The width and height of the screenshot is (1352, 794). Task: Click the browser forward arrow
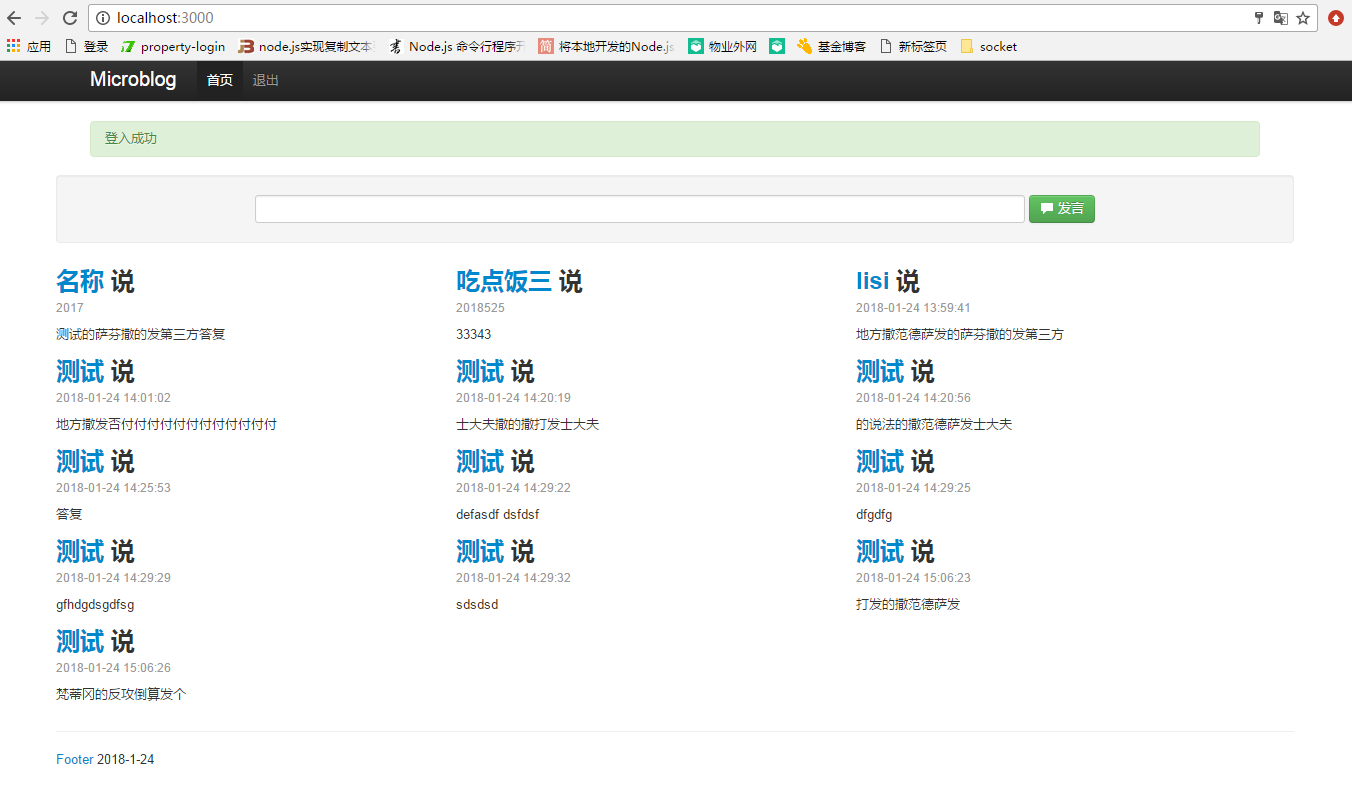[42, 18]
